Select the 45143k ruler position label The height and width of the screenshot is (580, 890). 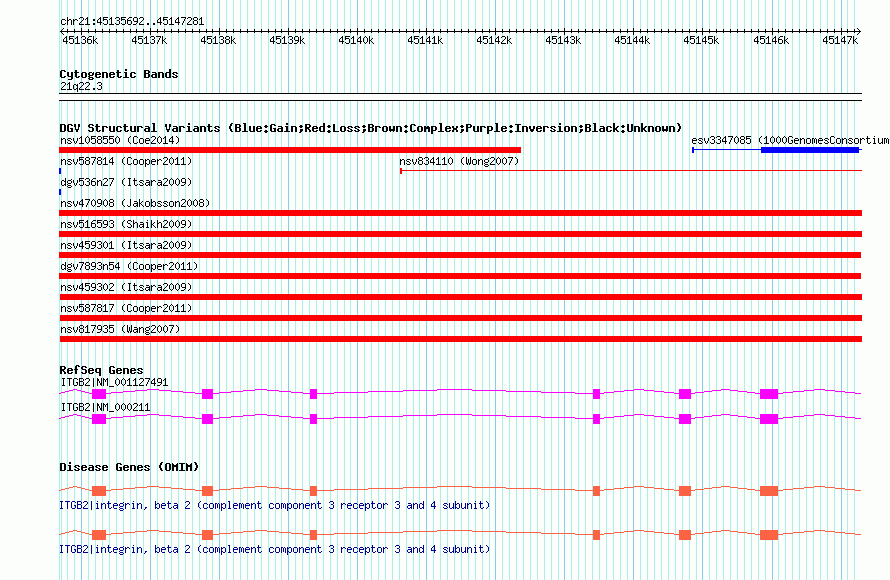[x=563, y=40]
